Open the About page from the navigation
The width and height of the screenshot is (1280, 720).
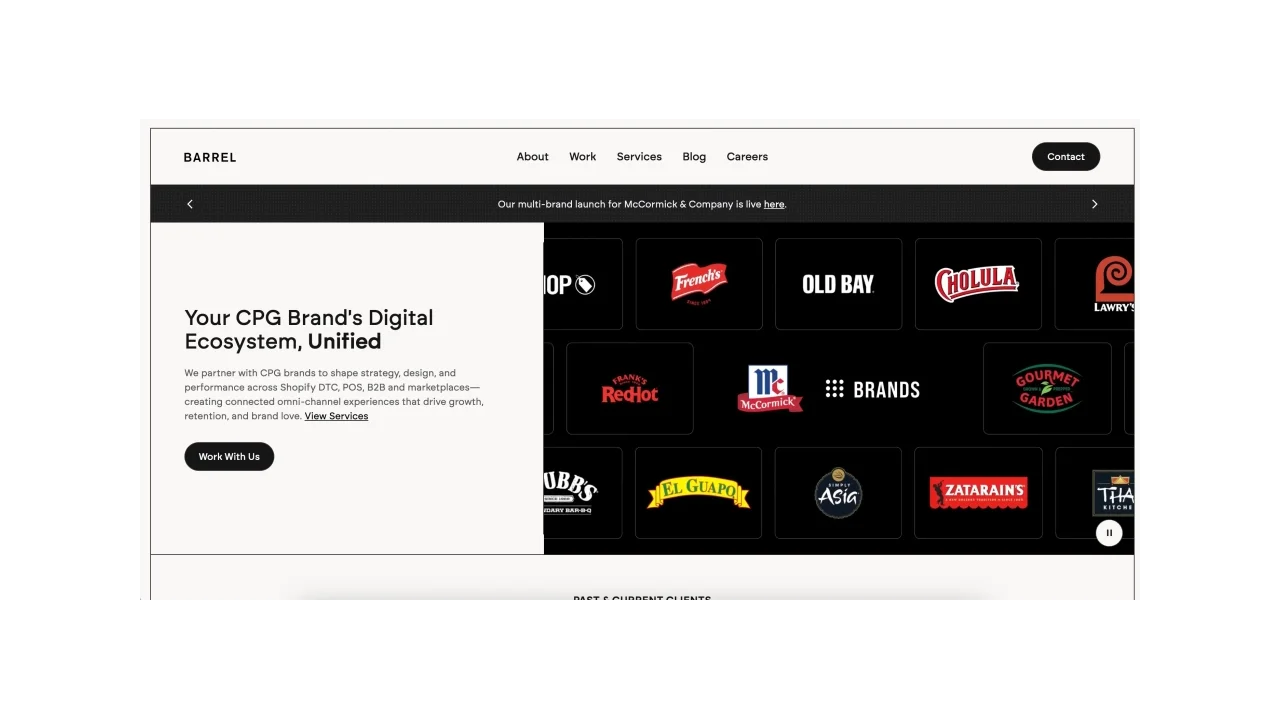click(x=532, y=156)
